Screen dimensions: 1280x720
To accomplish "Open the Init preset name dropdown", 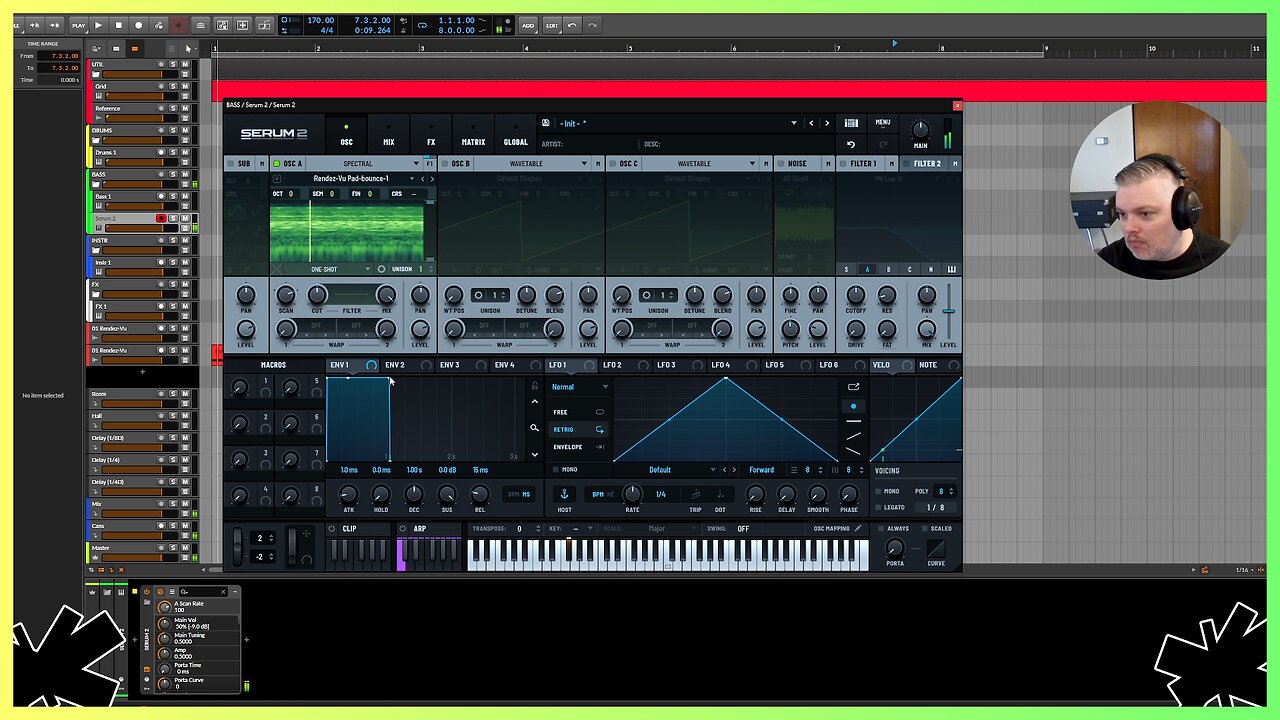I will click(x=794, y=123).
